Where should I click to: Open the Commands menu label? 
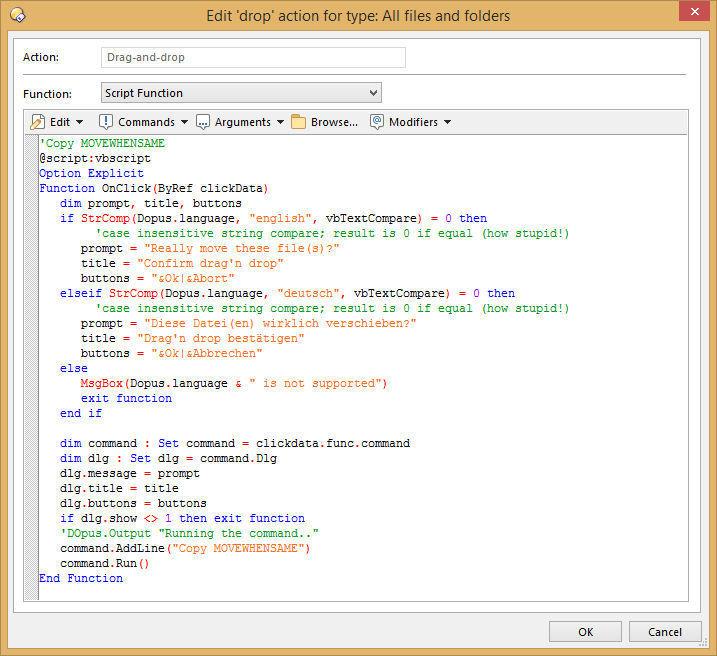click(146, 122)
